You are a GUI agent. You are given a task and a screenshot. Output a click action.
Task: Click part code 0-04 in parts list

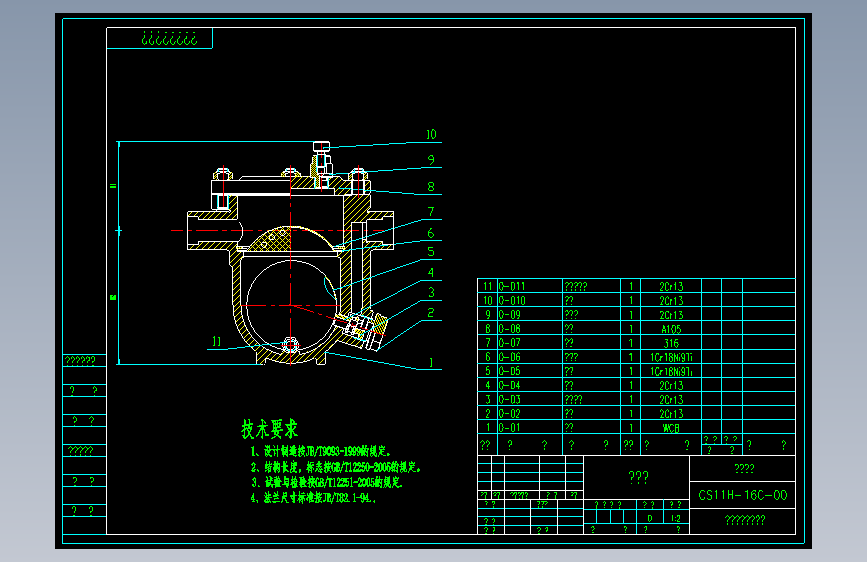[510, 385]
